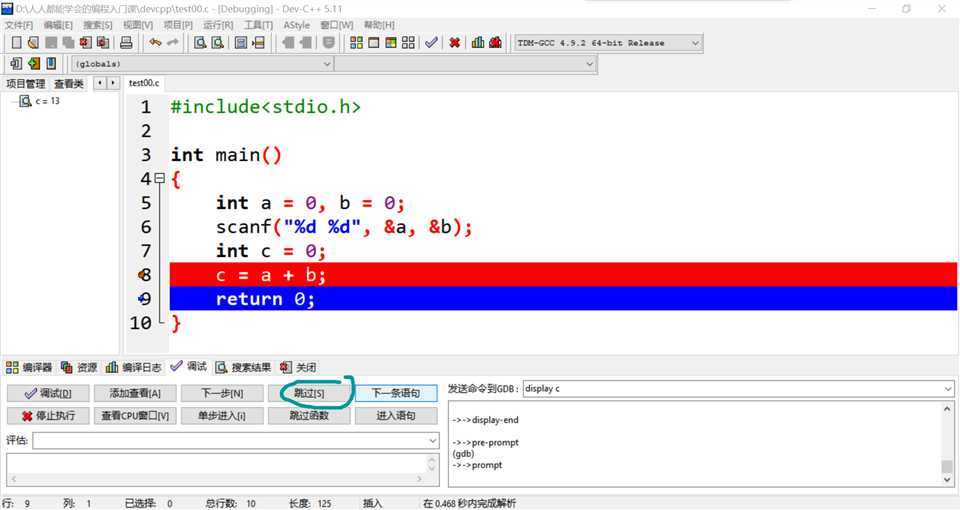The width and height of the screenshot is (960, 510).
Task: Click the c = 13 watch entry
Action: click(48, 101)
